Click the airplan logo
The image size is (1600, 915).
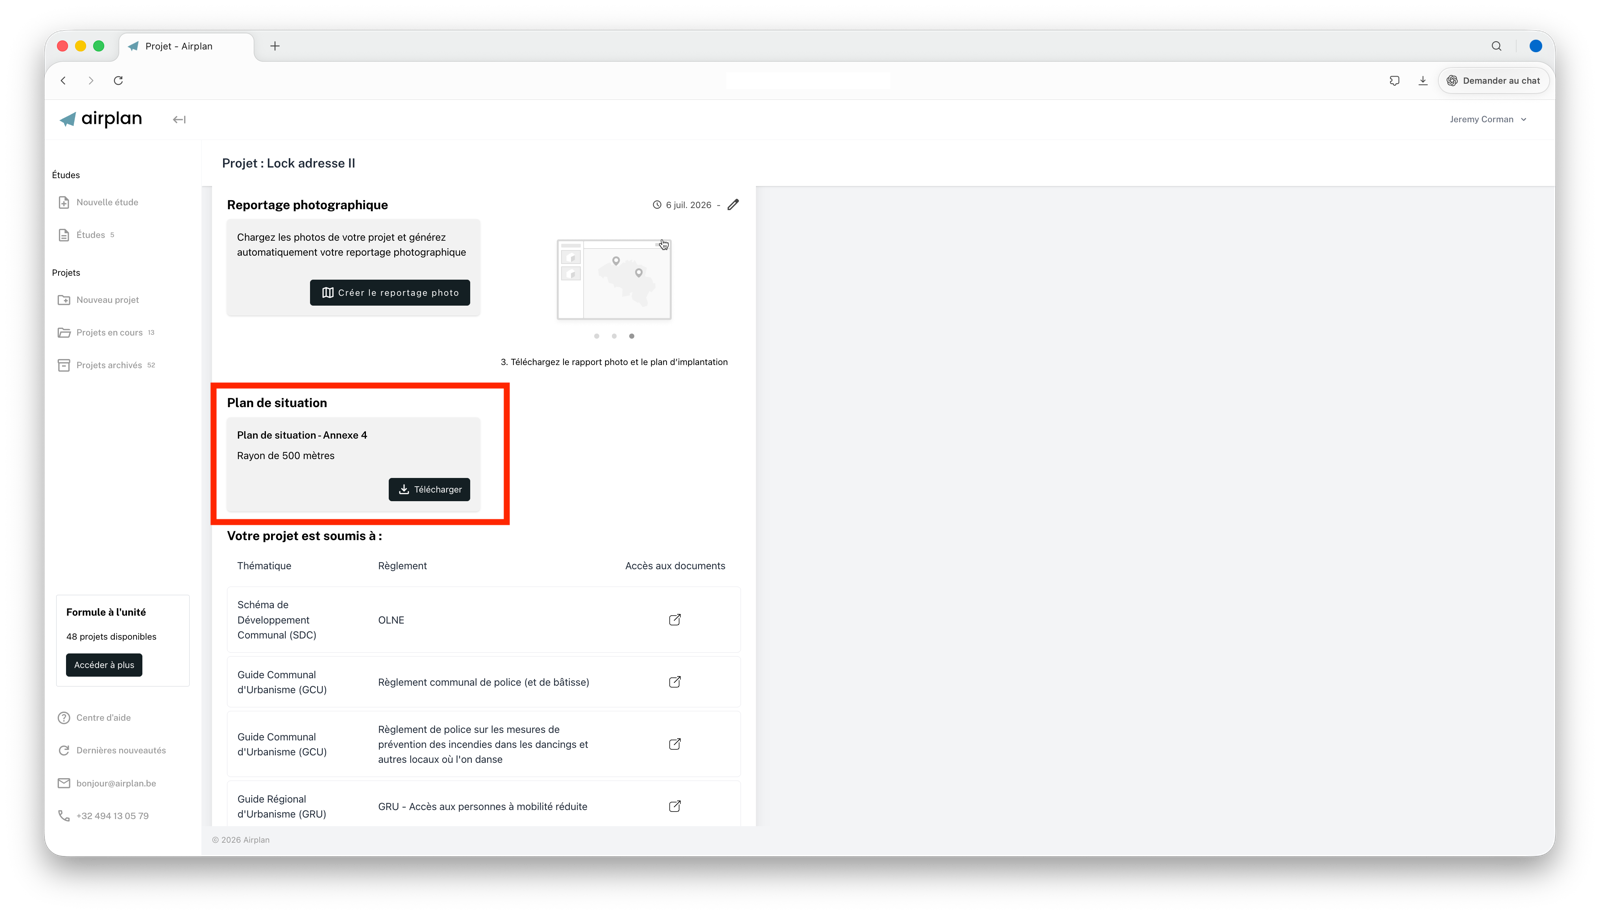[101, 119]
